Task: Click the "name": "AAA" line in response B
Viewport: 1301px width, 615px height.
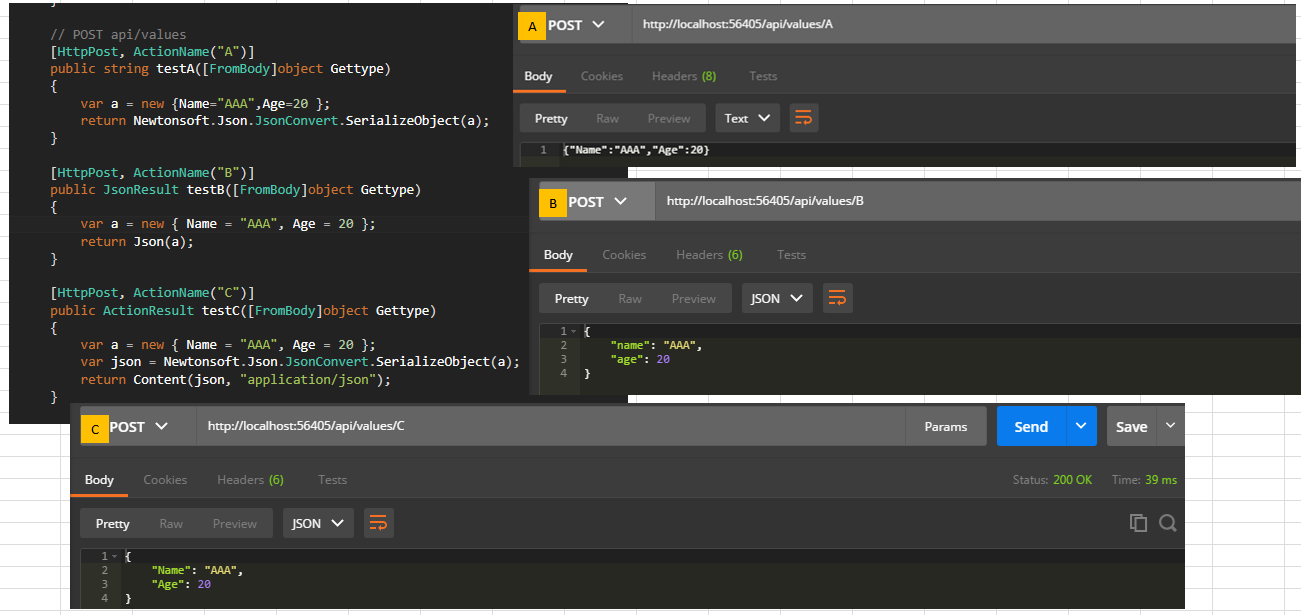Action: tap(656, 345)
